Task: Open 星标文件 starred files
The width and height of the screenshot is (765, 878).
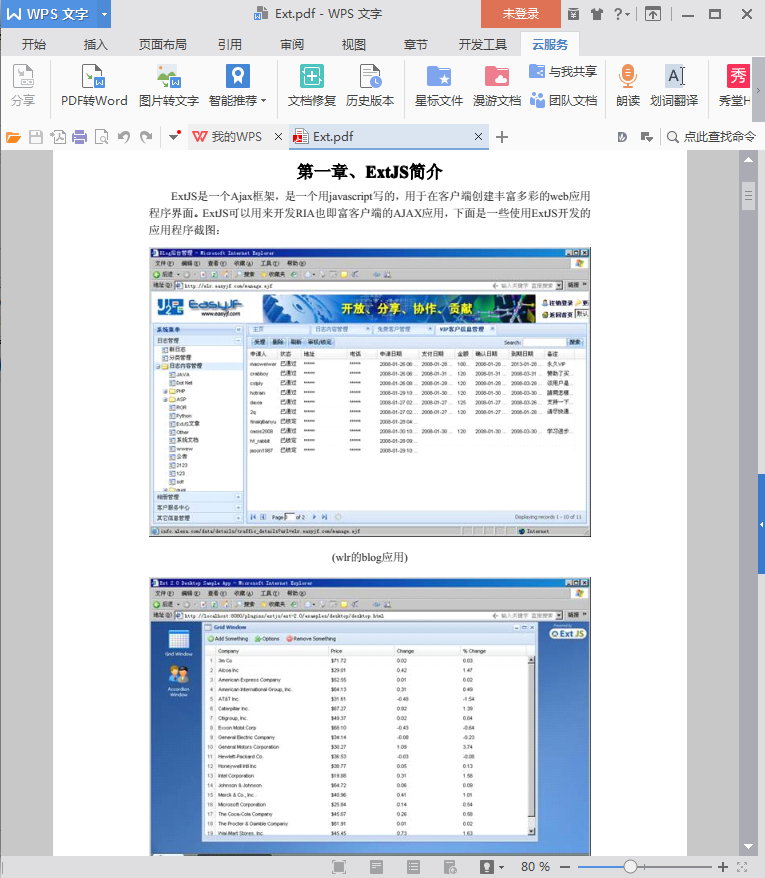Action: pos(439,86)
